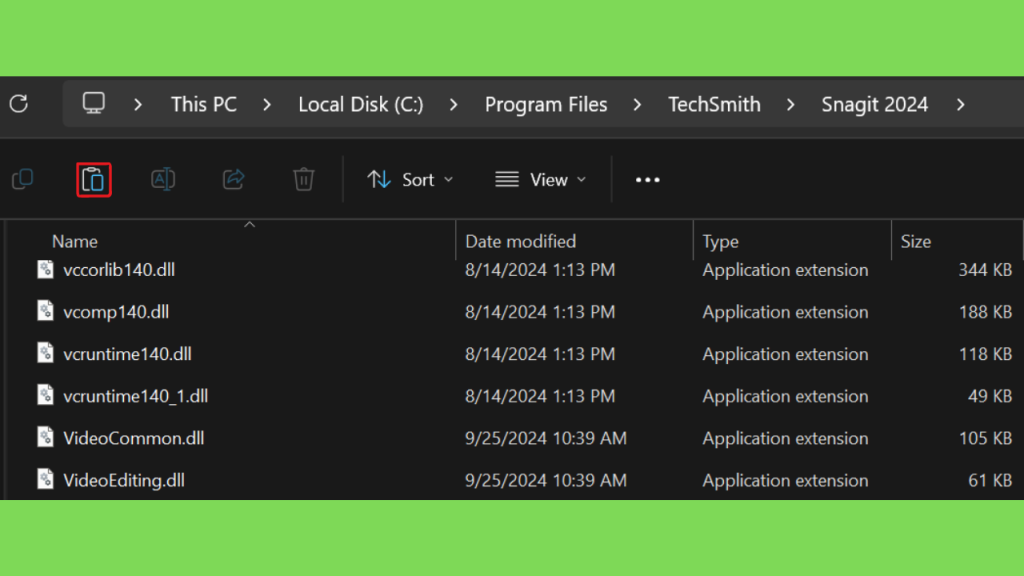Viewport: 1024px width, 576px height.
Task: Click the date of vccorlib140.dll
Action: [540, 270]
